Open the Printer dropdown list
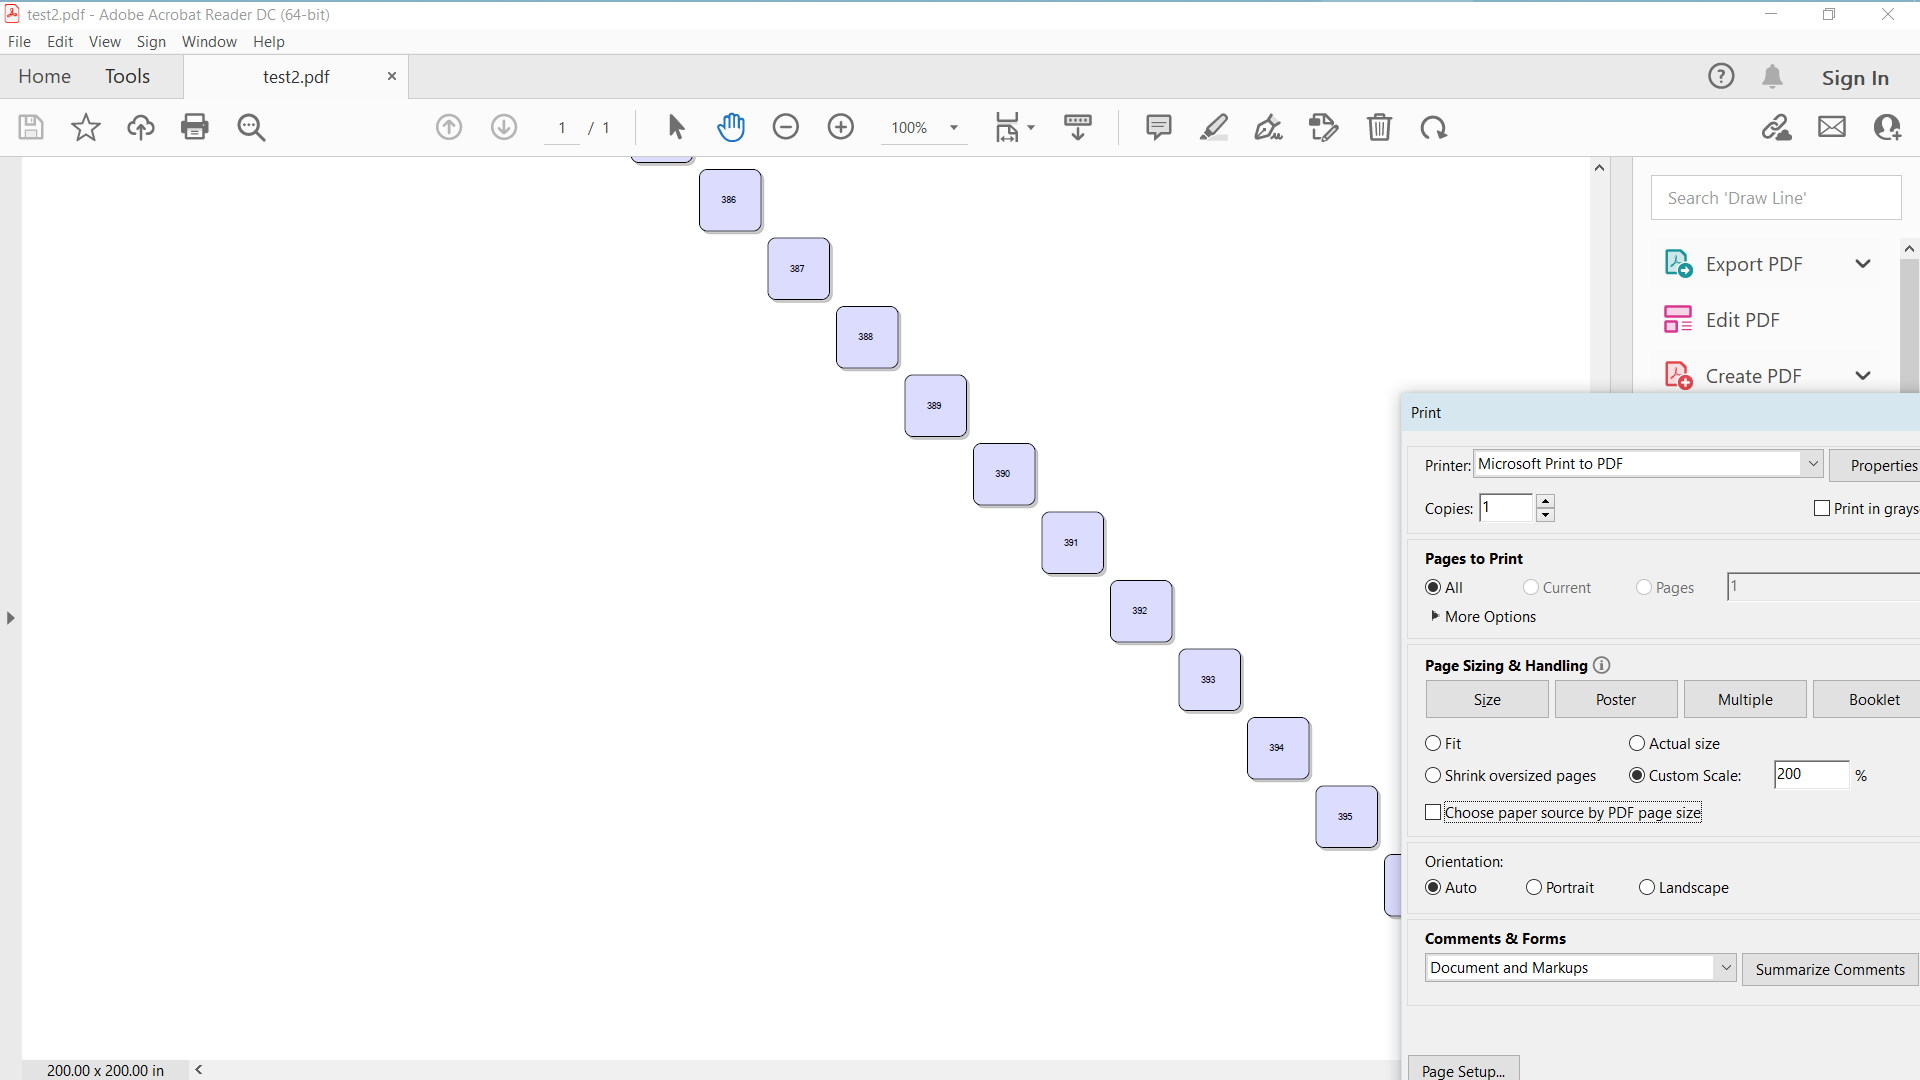 (1812, 464)
